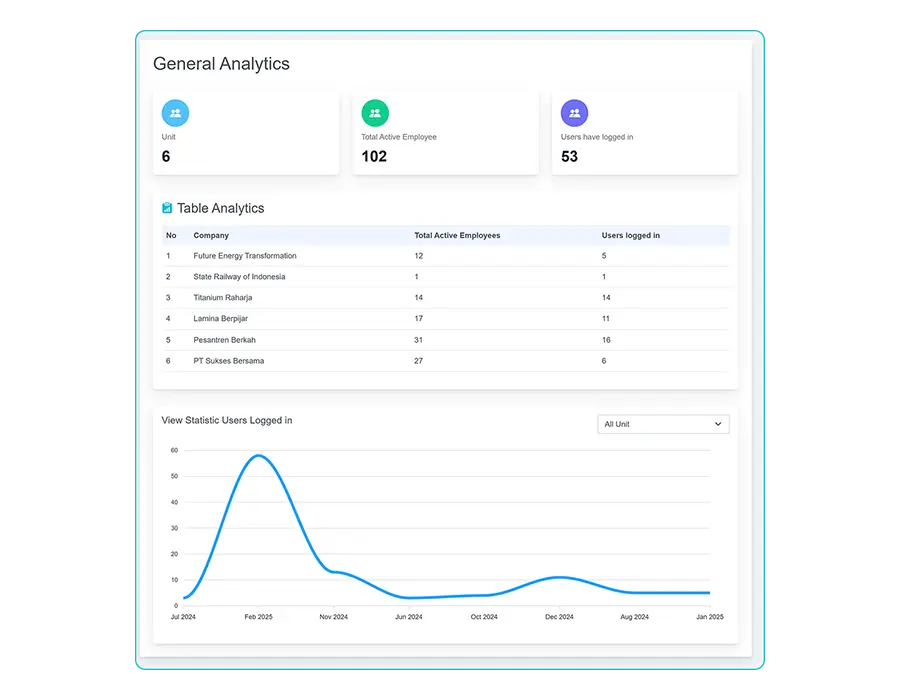Click the 60 y-axis label
This screenshot has height=700, width=900.
click(174, 450)
